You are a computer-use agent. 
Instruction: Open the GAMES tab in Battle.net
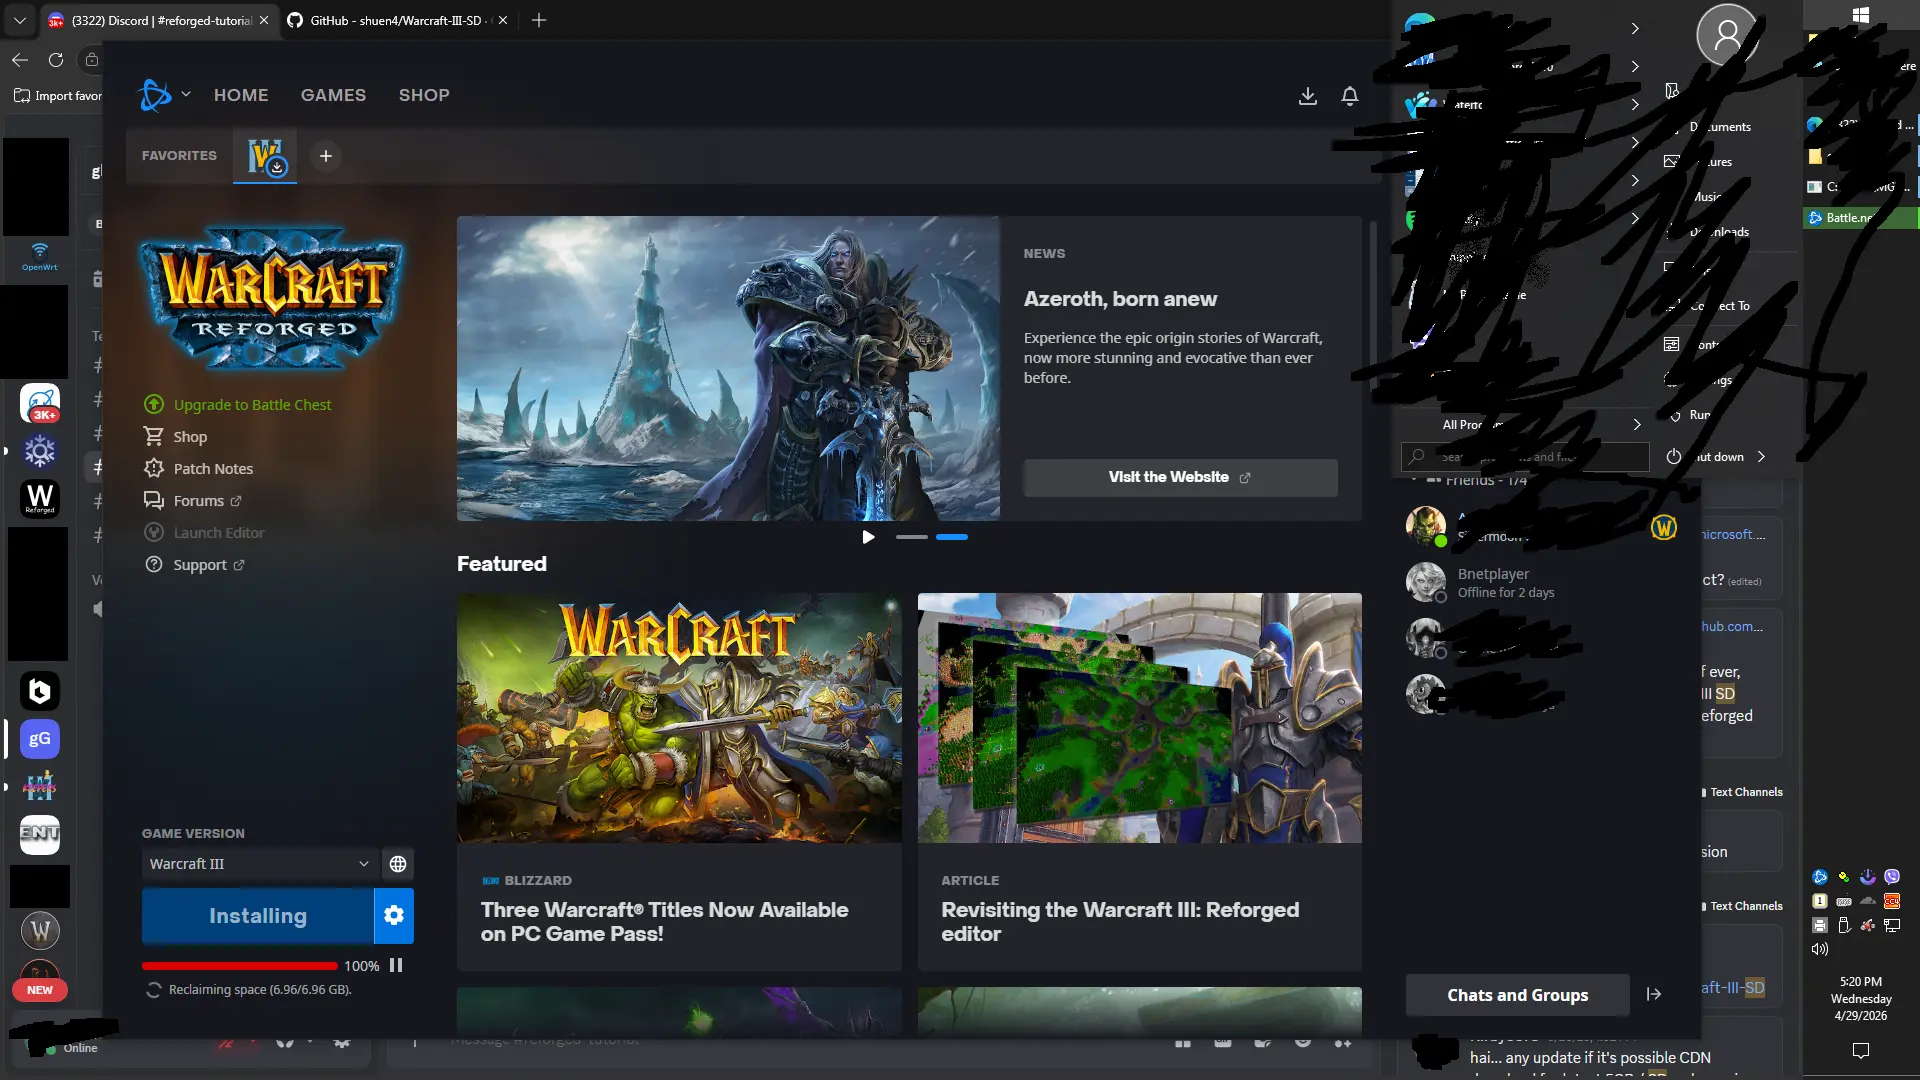(x=333, y=95)
